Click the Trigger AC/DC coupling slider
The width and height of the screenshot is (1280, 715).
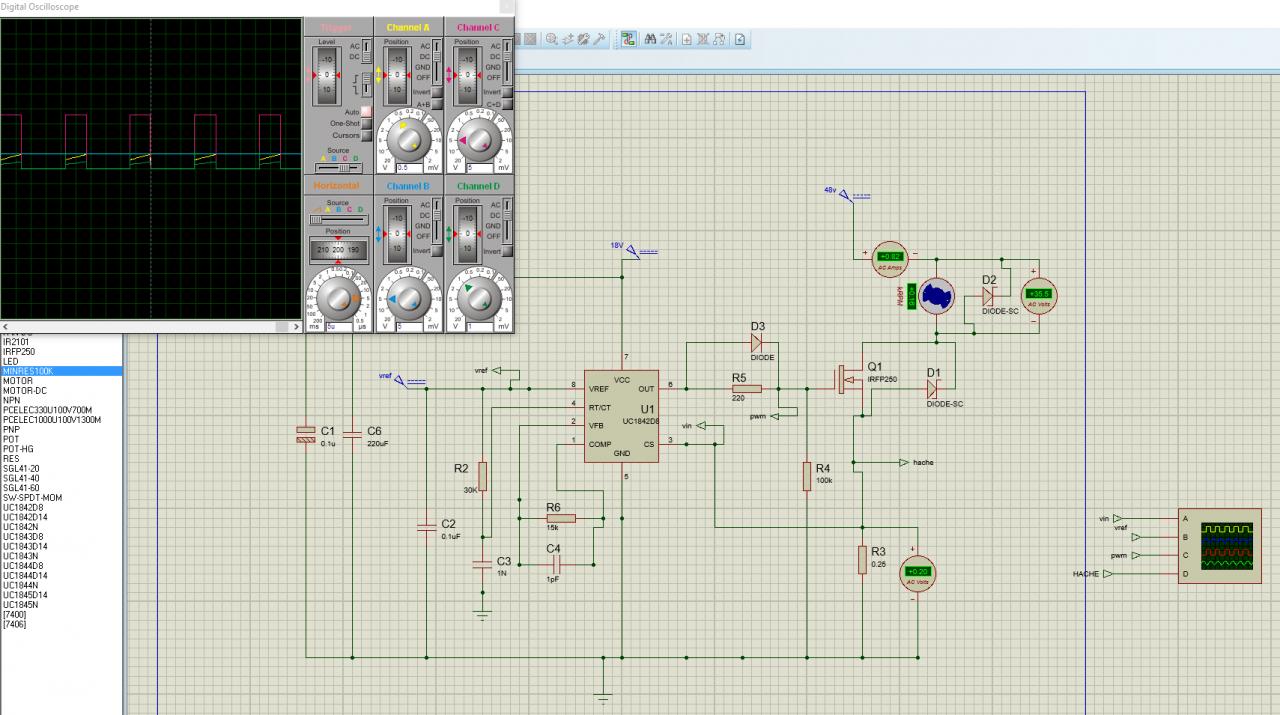click(367, 52)
